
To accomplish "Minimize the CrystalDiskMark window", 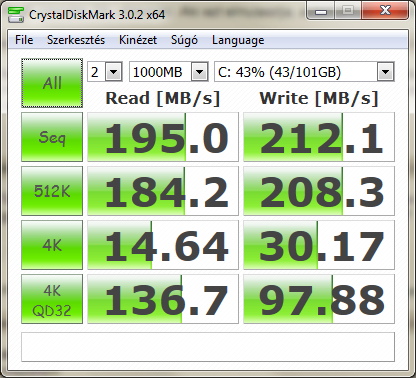I will [x=321, y=11].
